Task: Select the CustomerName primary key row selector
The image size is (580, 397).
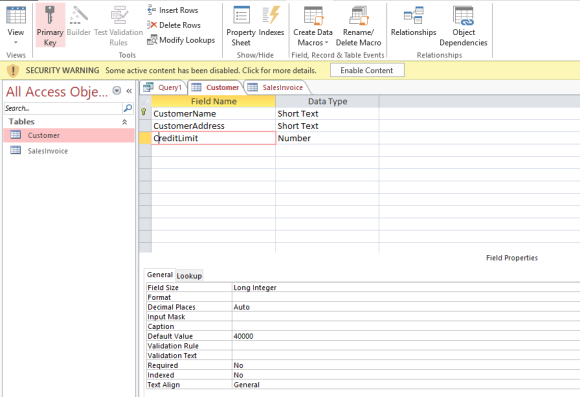Action: pos(145,114)
